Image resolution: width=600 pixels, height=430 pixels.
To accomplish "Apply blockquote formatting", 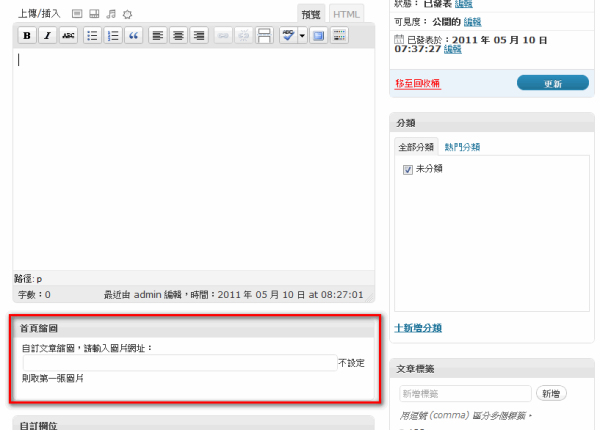I will coord(133,36).
